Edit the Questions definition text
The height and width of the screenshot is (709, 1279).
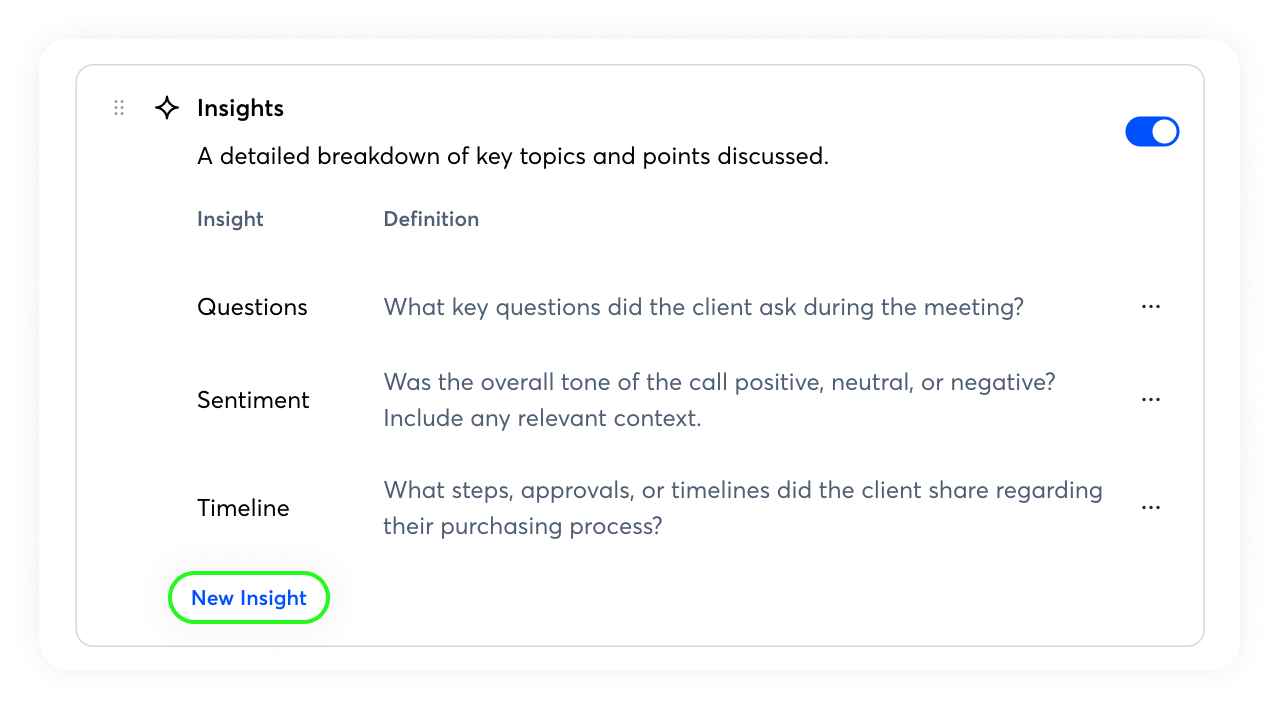click(x=703, y=307)
